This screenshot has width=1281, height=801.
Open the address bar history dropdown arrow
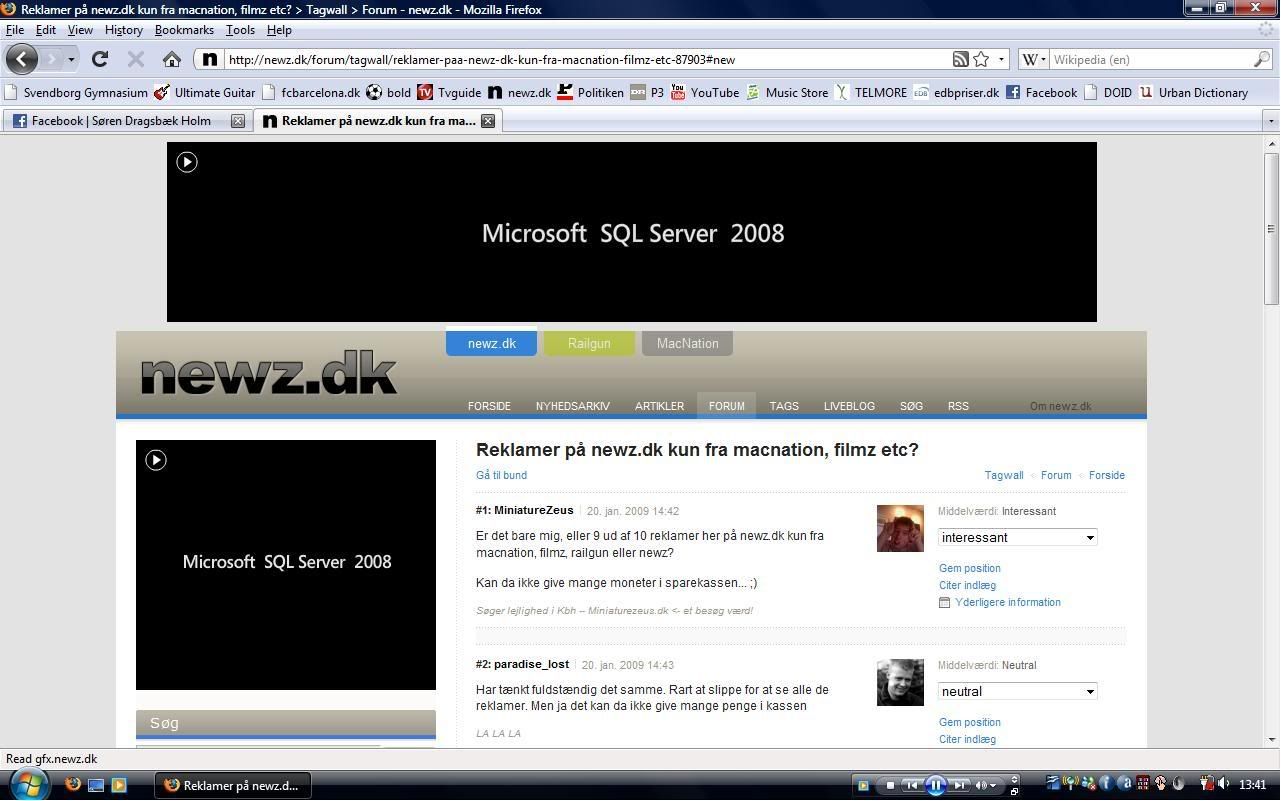click(x=1001, y=59)
